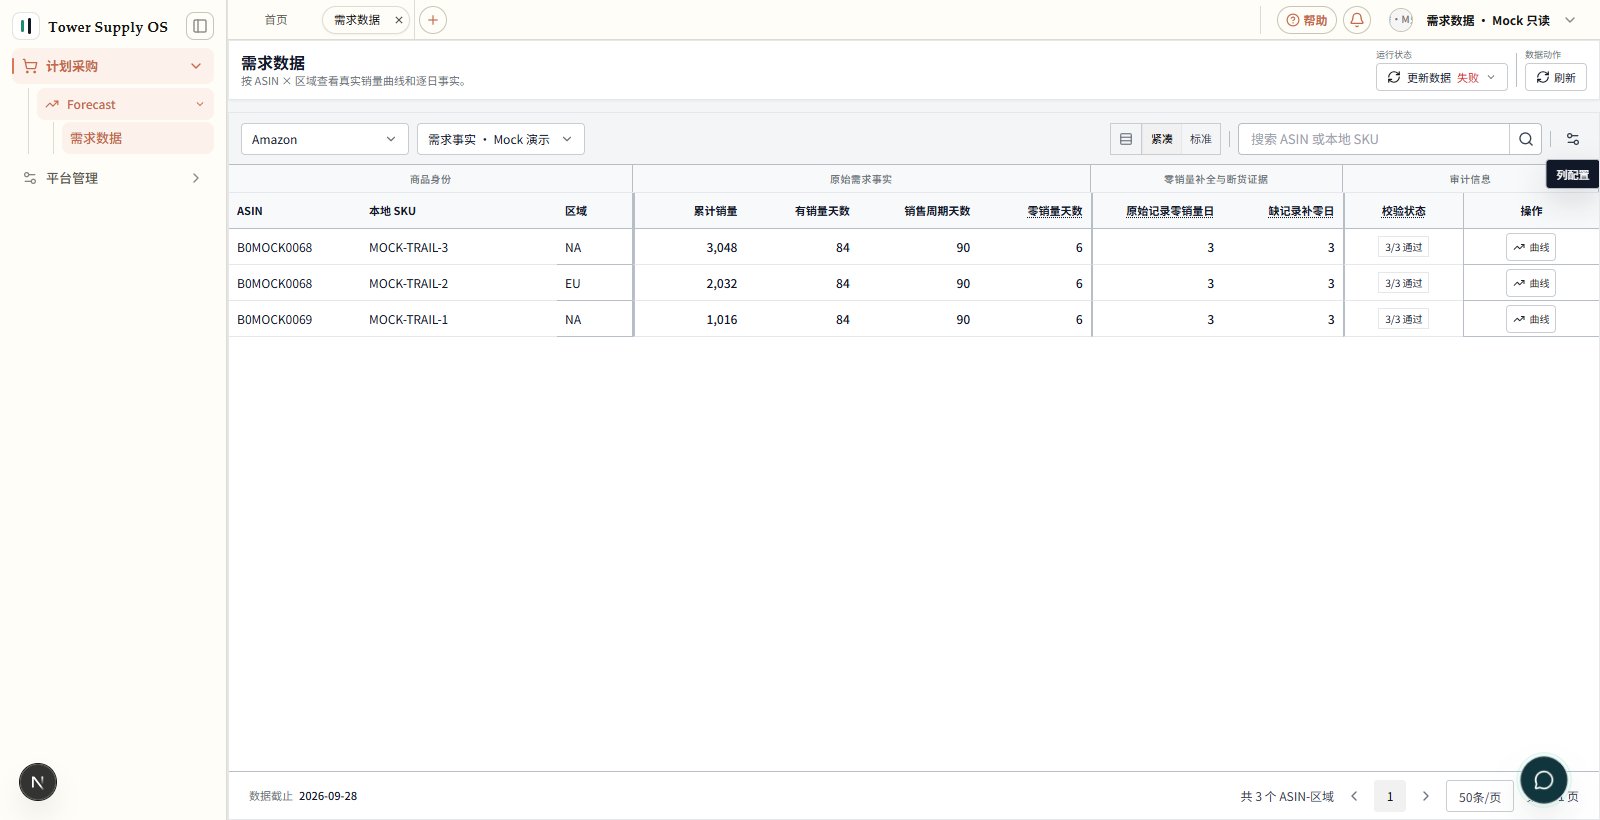Click the 搜索 ASIN 或本地 SKU field
The image size is (1600, 820).
point(1374,139)
